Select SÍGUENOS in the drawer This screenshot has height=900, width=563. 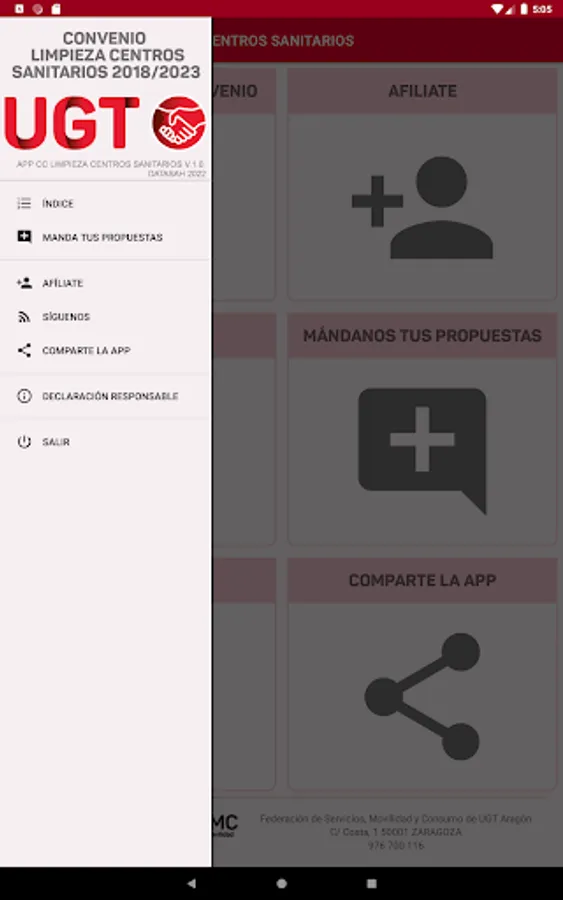point(66,316)
